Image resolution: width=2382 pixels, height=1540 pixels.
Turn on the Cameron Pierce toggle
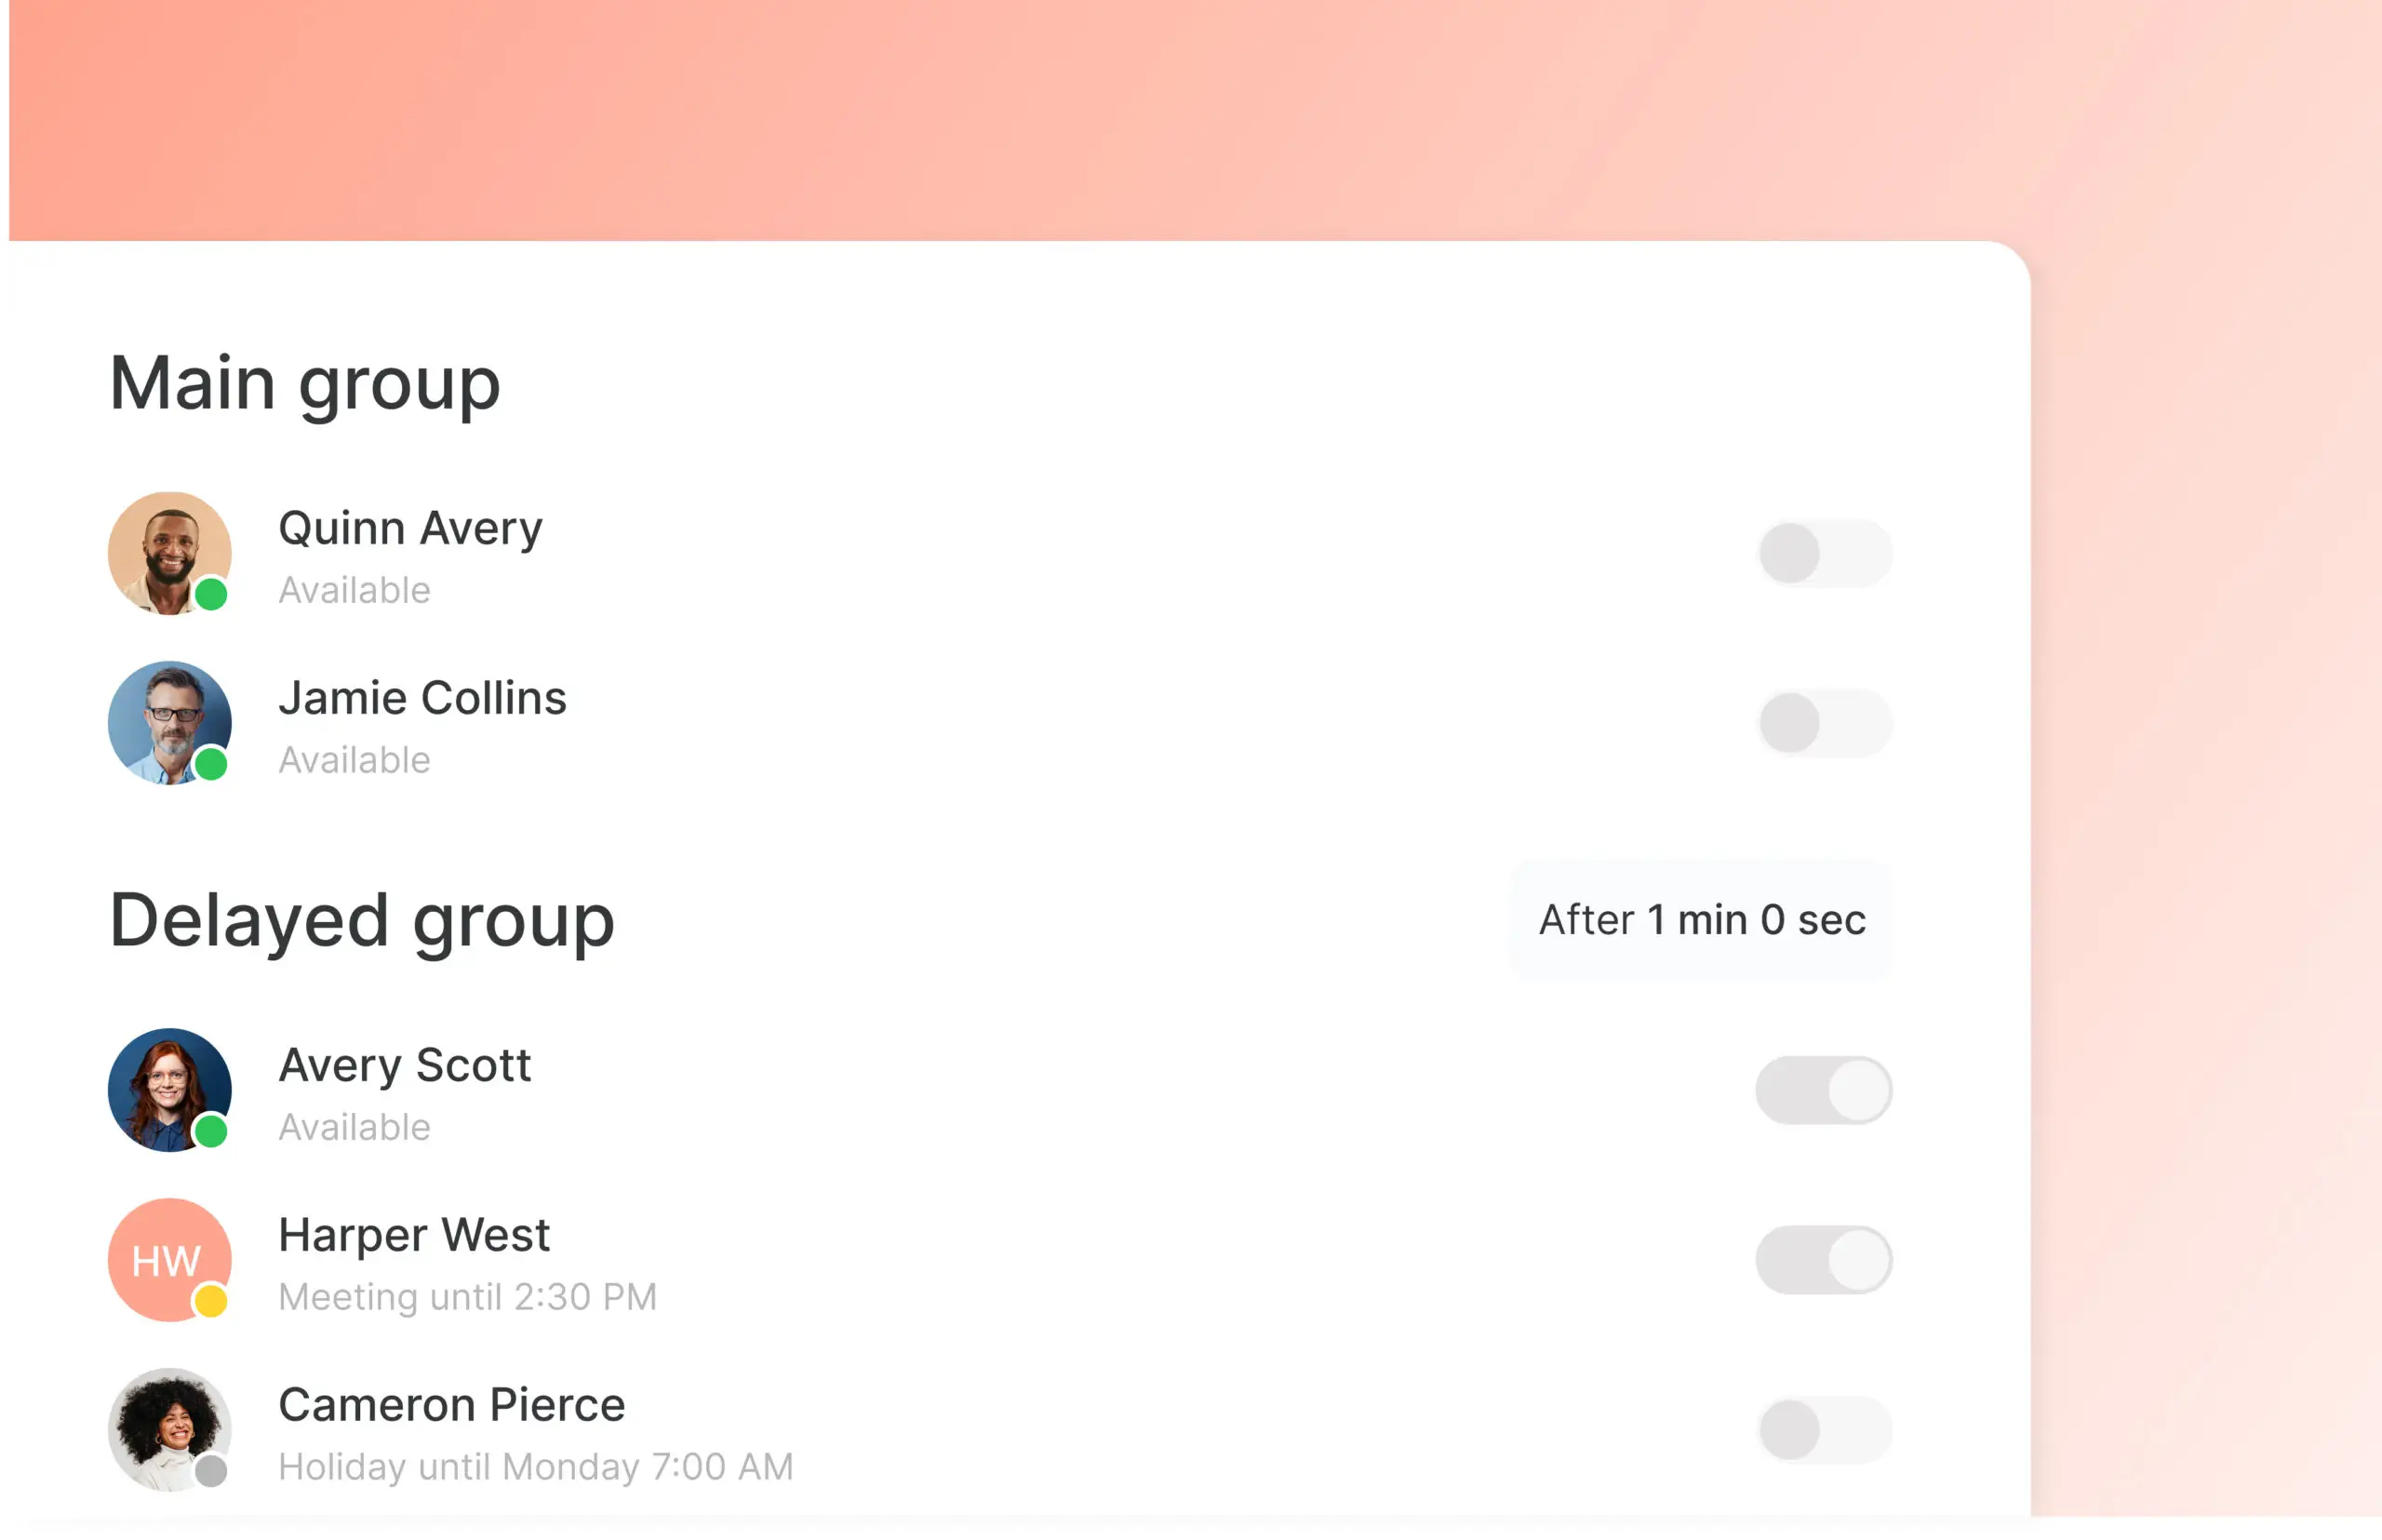tap(1824, 1430)
